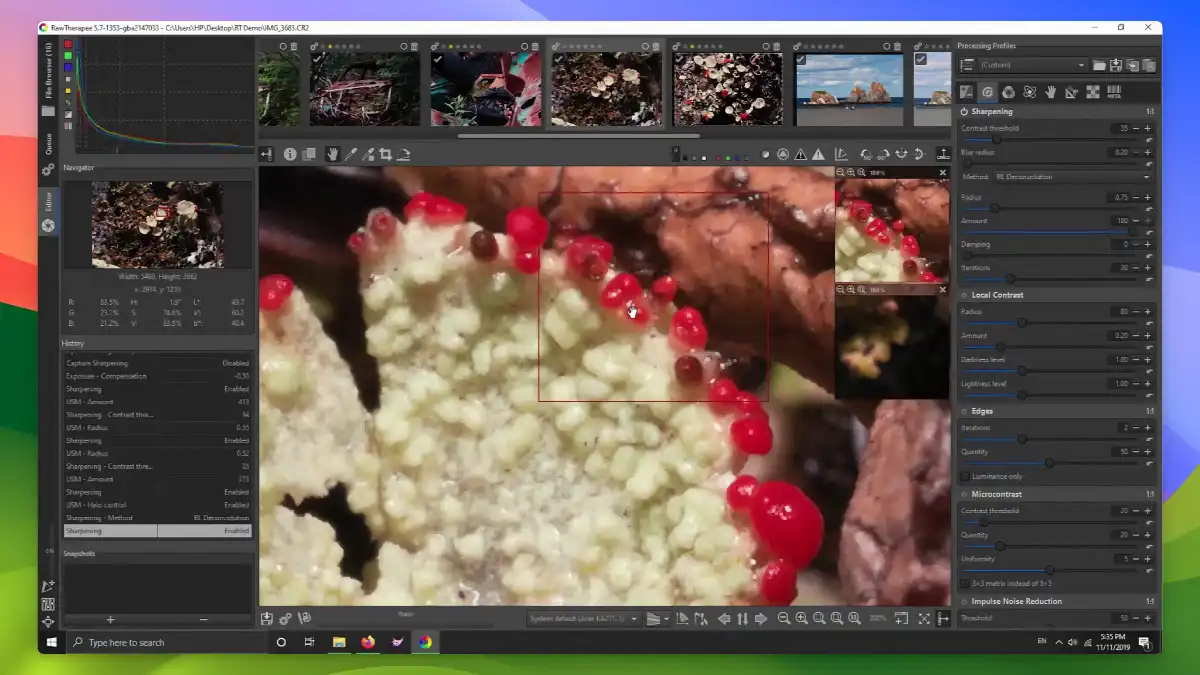Select the Hand pan tool
This screenshot has width=1200, height=675.
coord(333,154)
